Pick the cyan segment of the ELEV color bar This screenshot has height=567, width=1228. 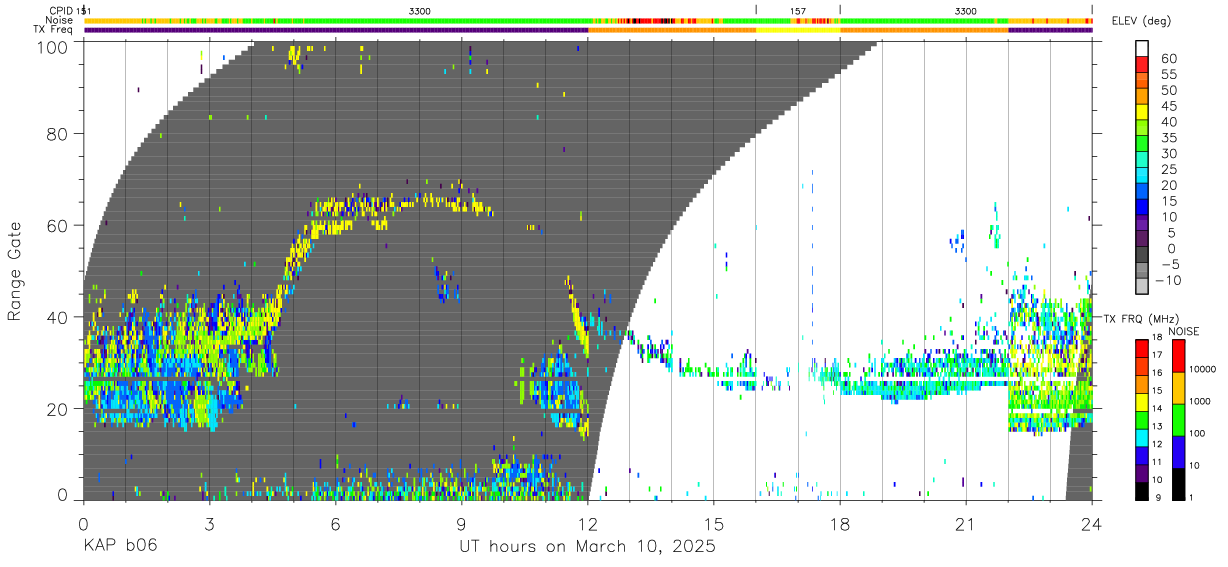pos(1142,176)
